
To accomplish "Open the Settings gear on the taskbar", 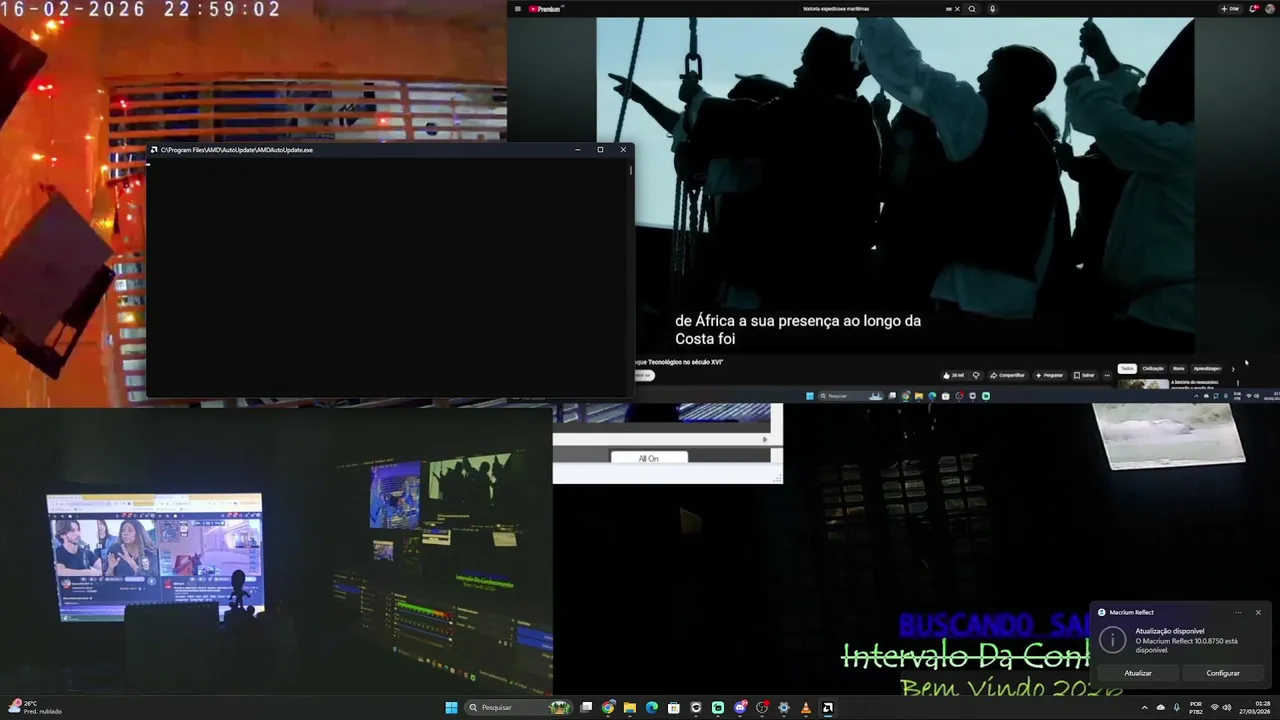I will (x=783, y=708).
